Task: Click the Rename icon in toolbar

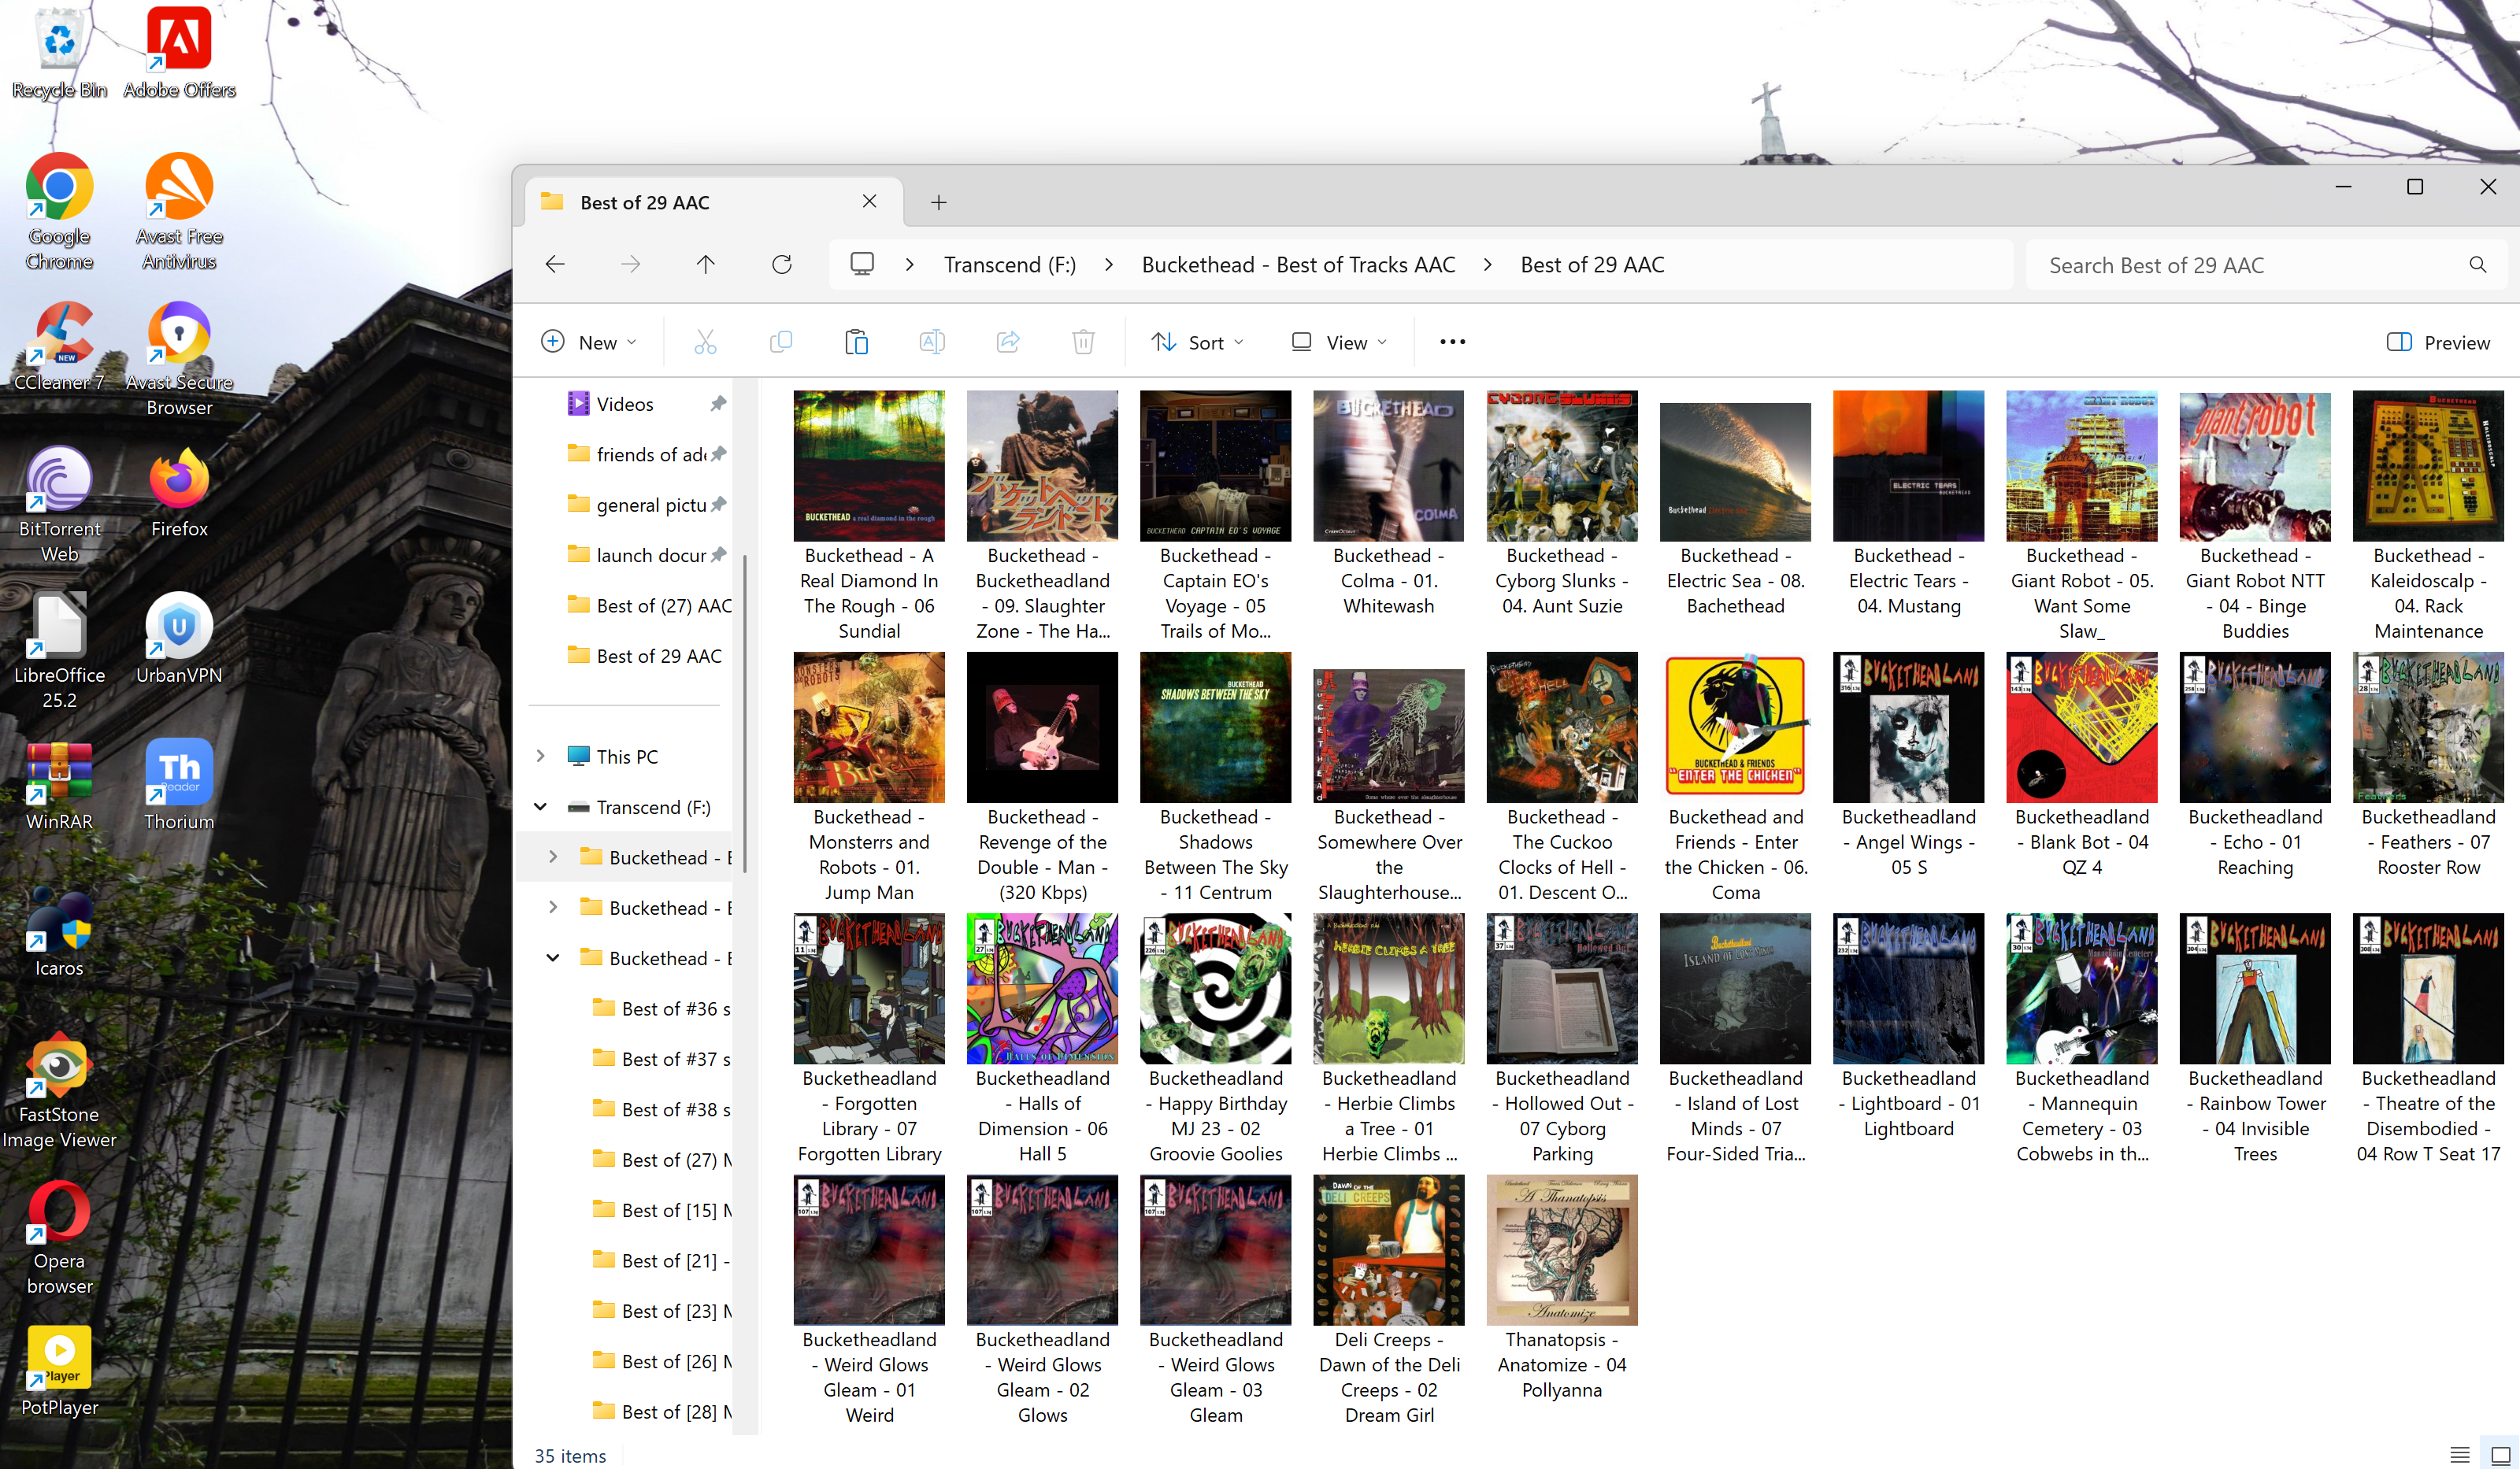Action: pyautogui.click(x=932, y=342)
